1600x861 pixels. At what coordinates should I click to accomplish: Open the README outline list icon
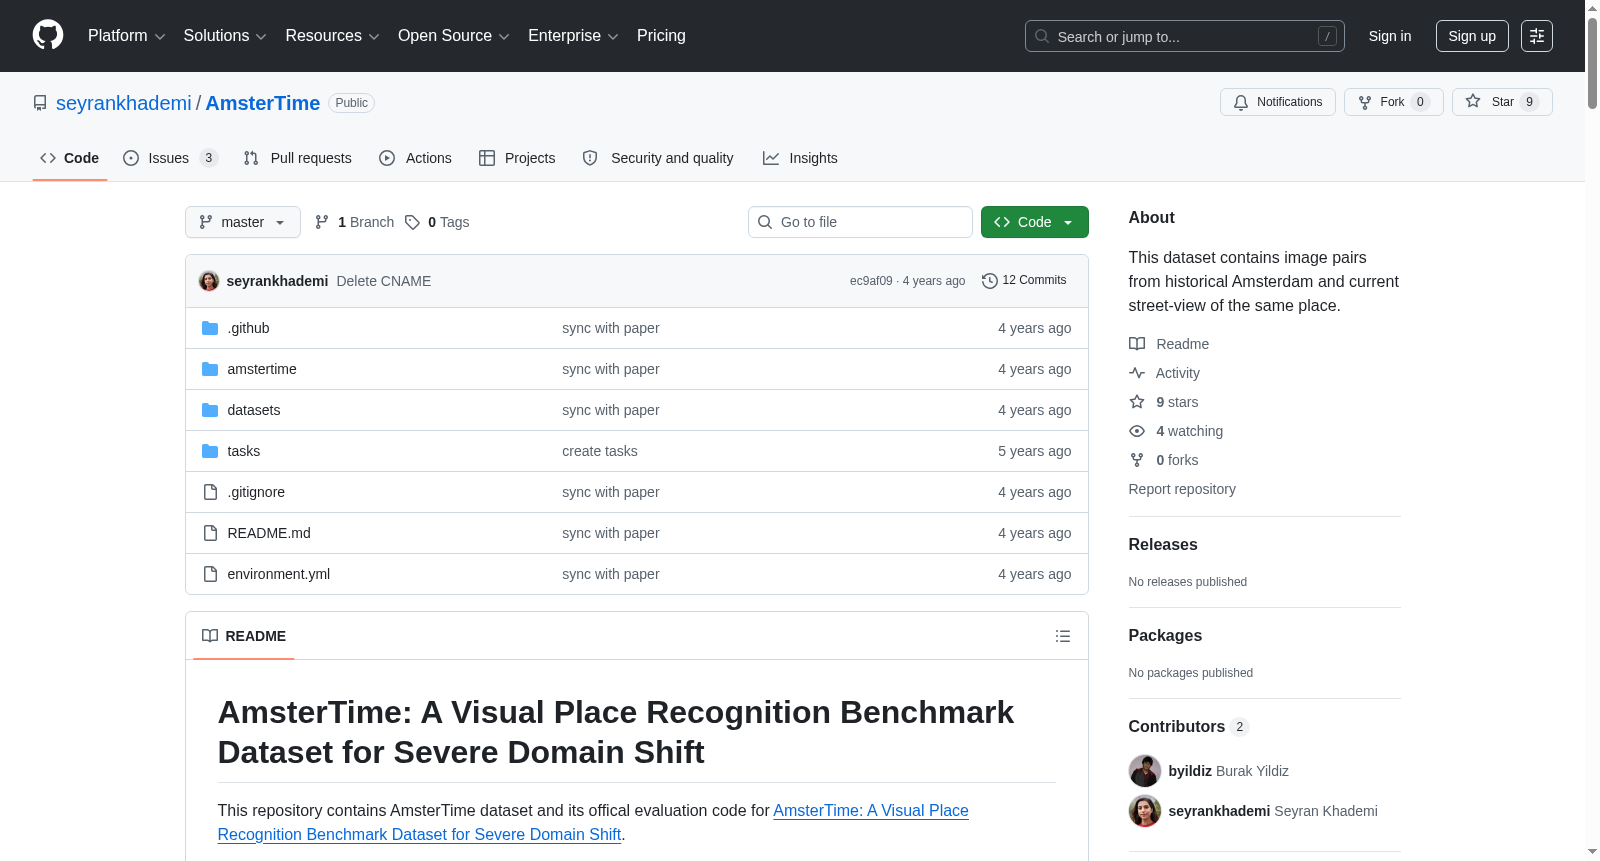pyautogui.click(x=1063, y=636)
